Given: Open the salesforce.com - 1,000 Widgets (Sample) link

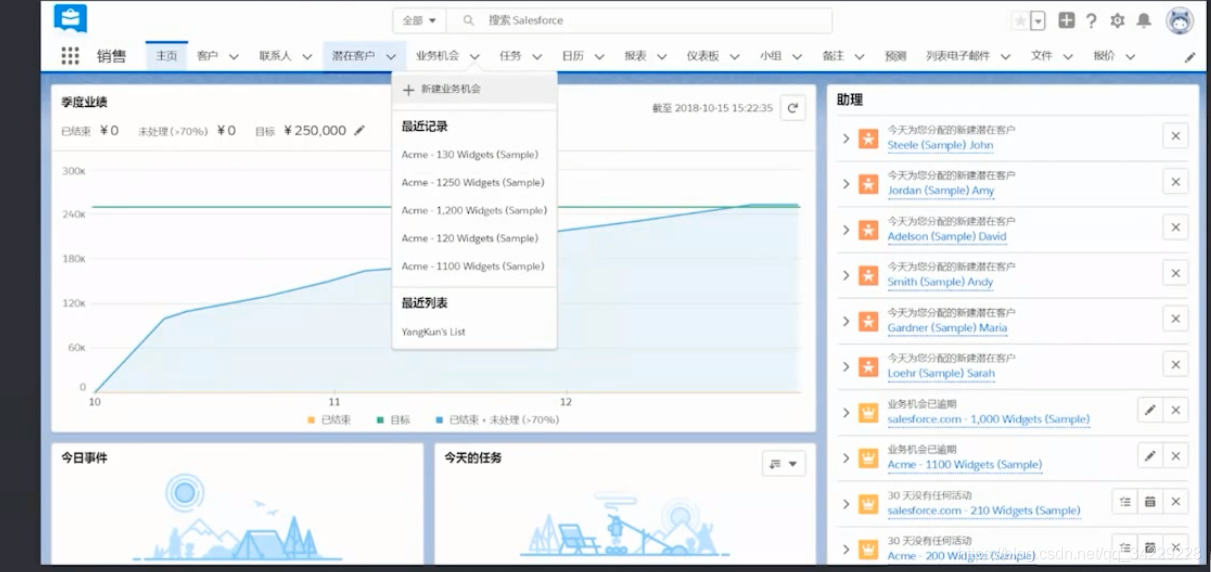Looking at the screenshot, I should point(988,420).
